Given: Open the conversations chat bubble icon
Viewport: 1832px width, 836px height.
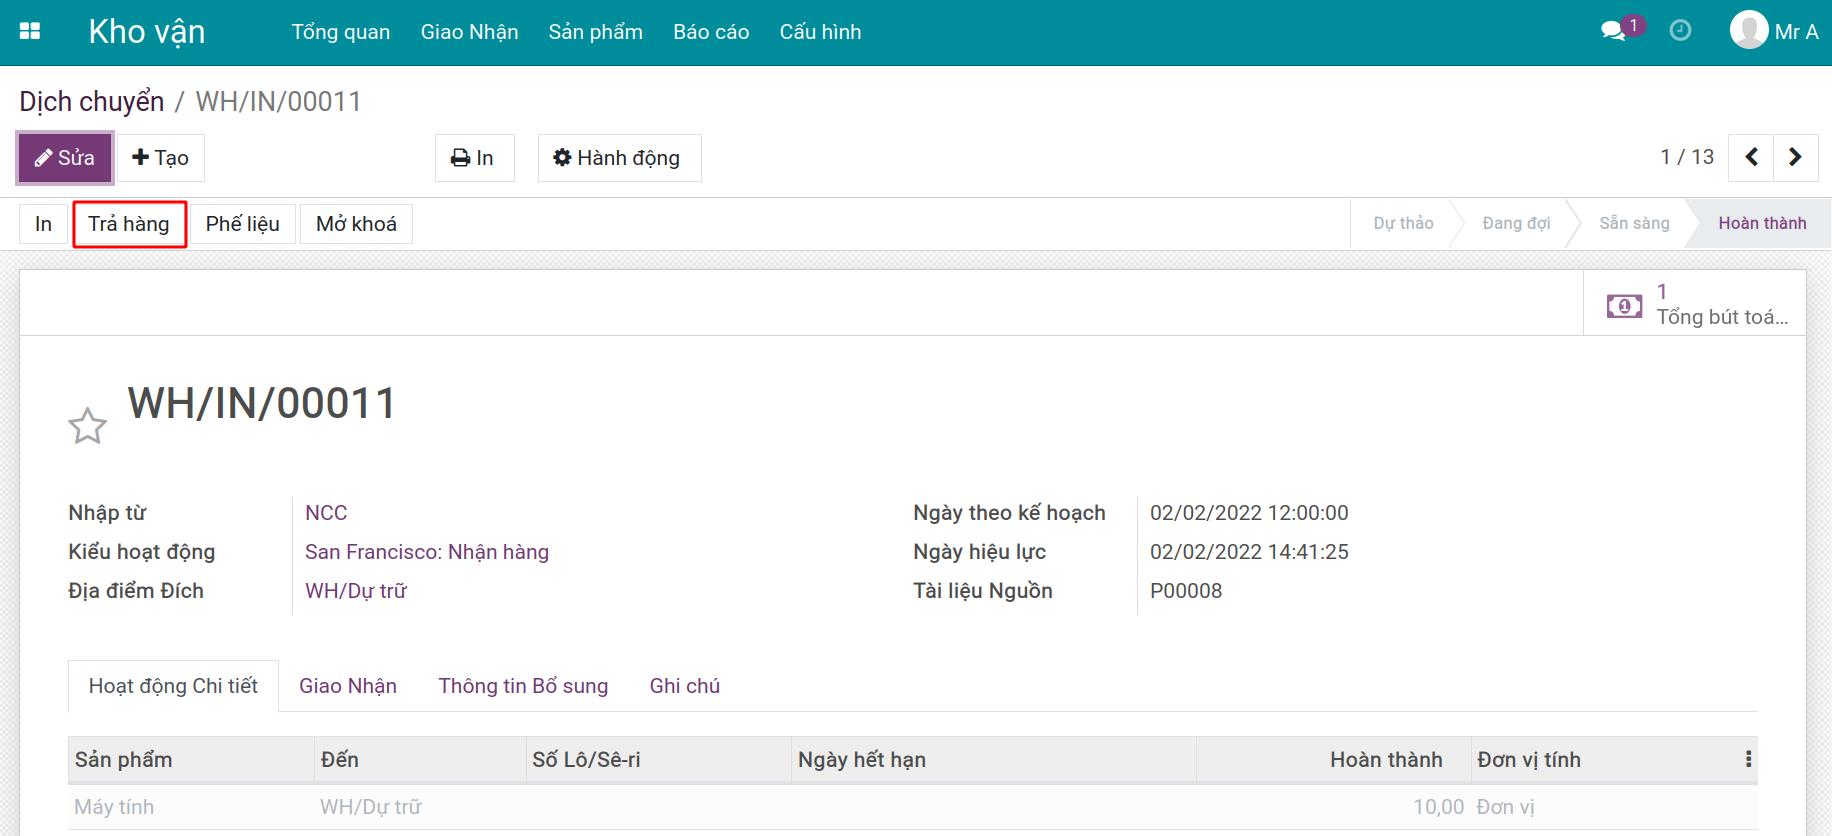Looking at the screenshot, I should point(1612,31).
